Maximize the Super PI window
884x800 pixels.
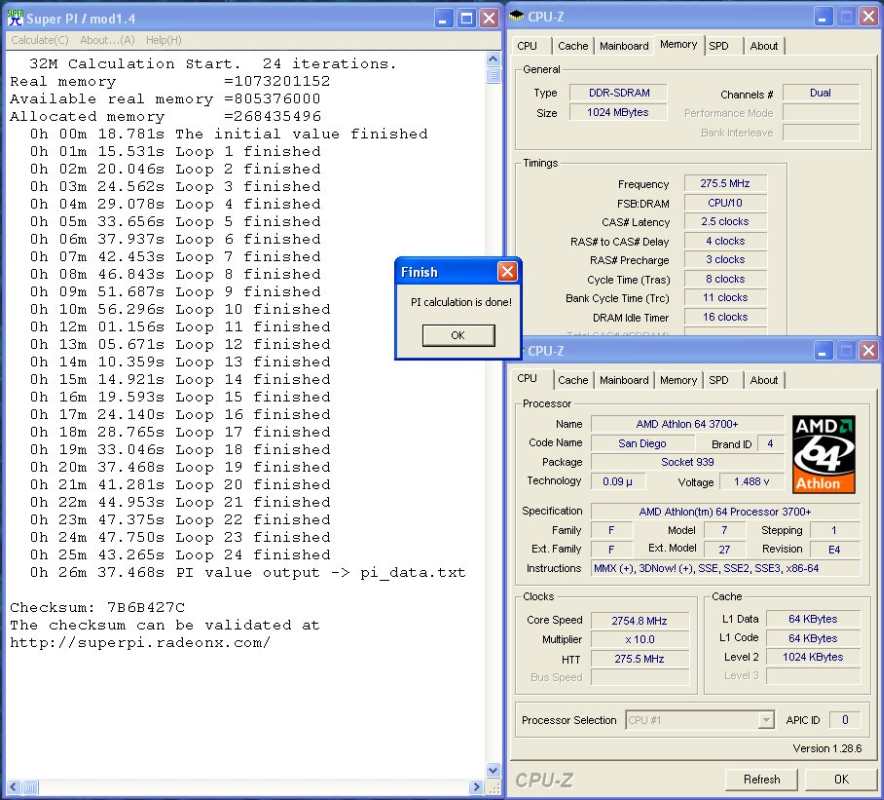467,19
